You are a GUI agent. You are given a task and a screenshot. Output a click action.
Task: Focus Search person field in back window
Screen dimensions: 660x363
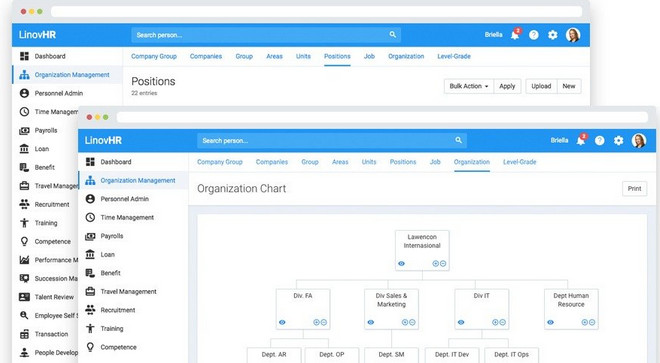pyautogui.click(x=266, y=35)
